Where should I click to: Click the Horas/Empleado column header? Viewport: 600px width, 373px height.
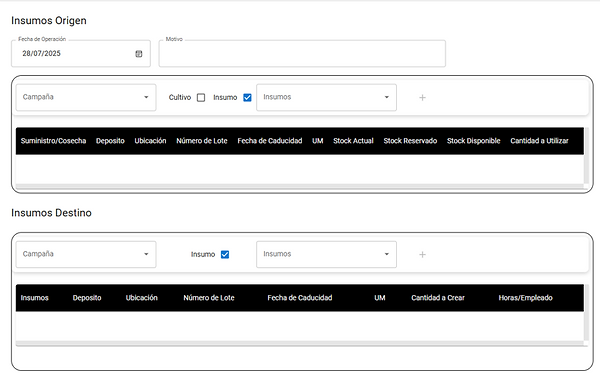click(525, 298)
